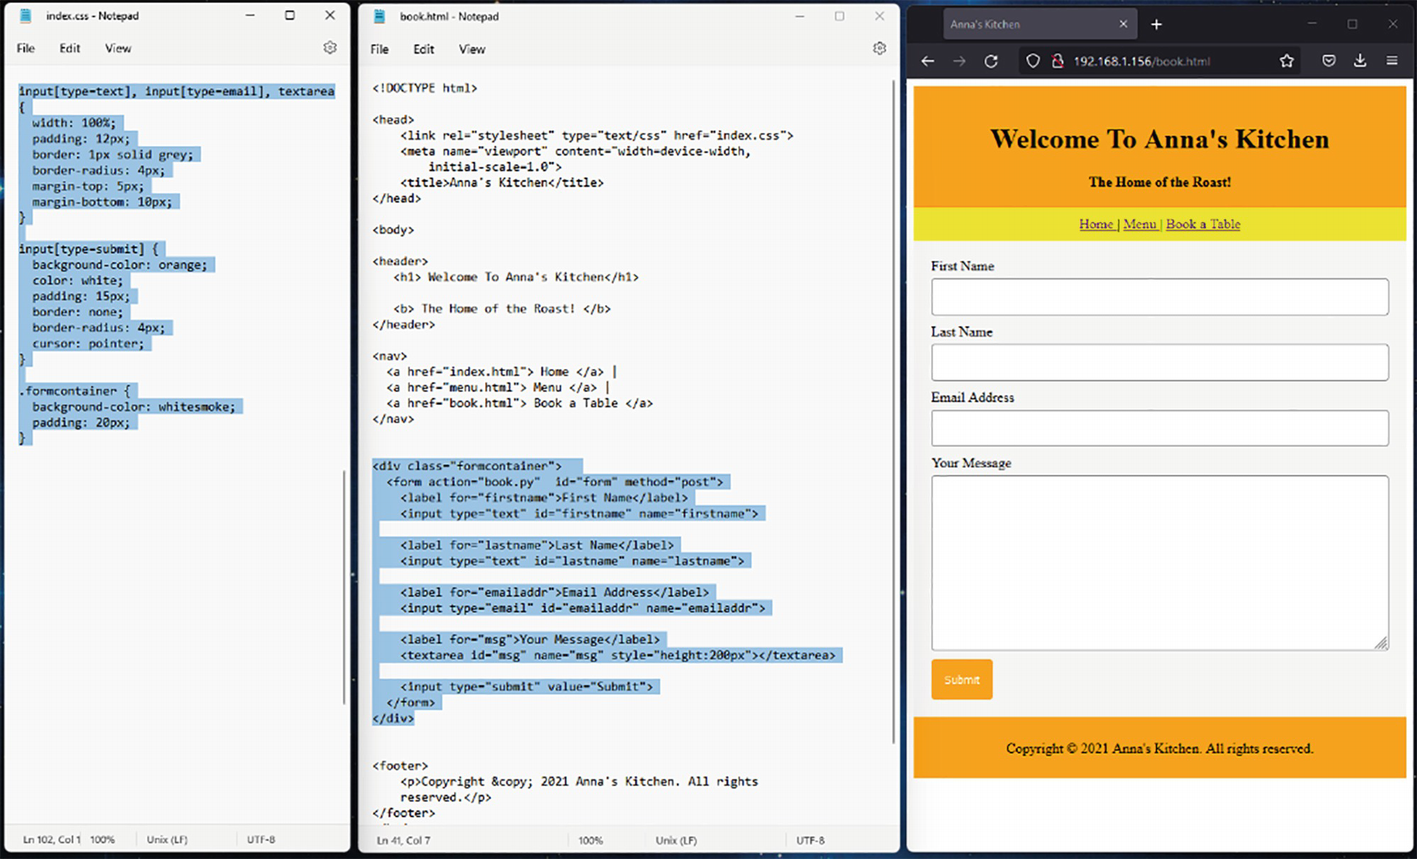Click inside Your Message textarea
This screenshot has width=1417, height=859.
tap(1159, 562)
